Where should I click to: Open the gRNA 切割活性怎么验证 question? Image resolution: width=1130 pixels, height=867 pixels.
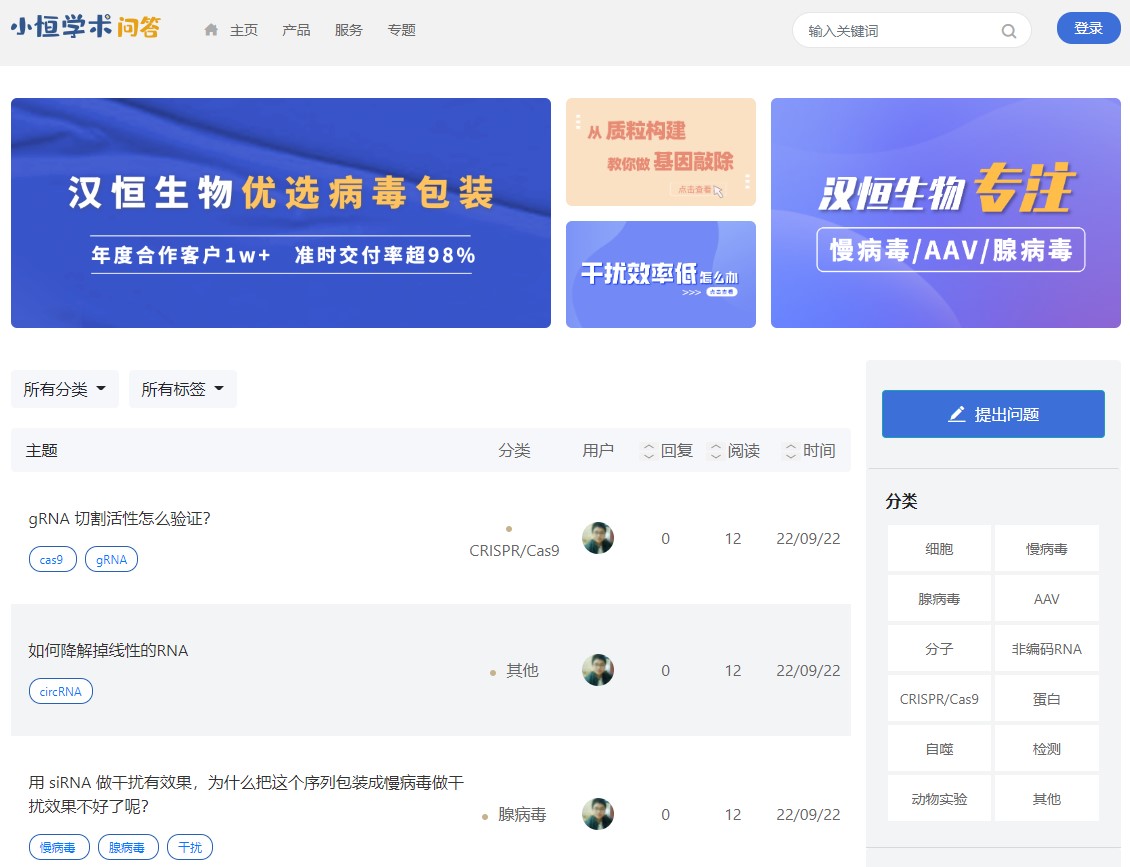(x=119, y=519)
